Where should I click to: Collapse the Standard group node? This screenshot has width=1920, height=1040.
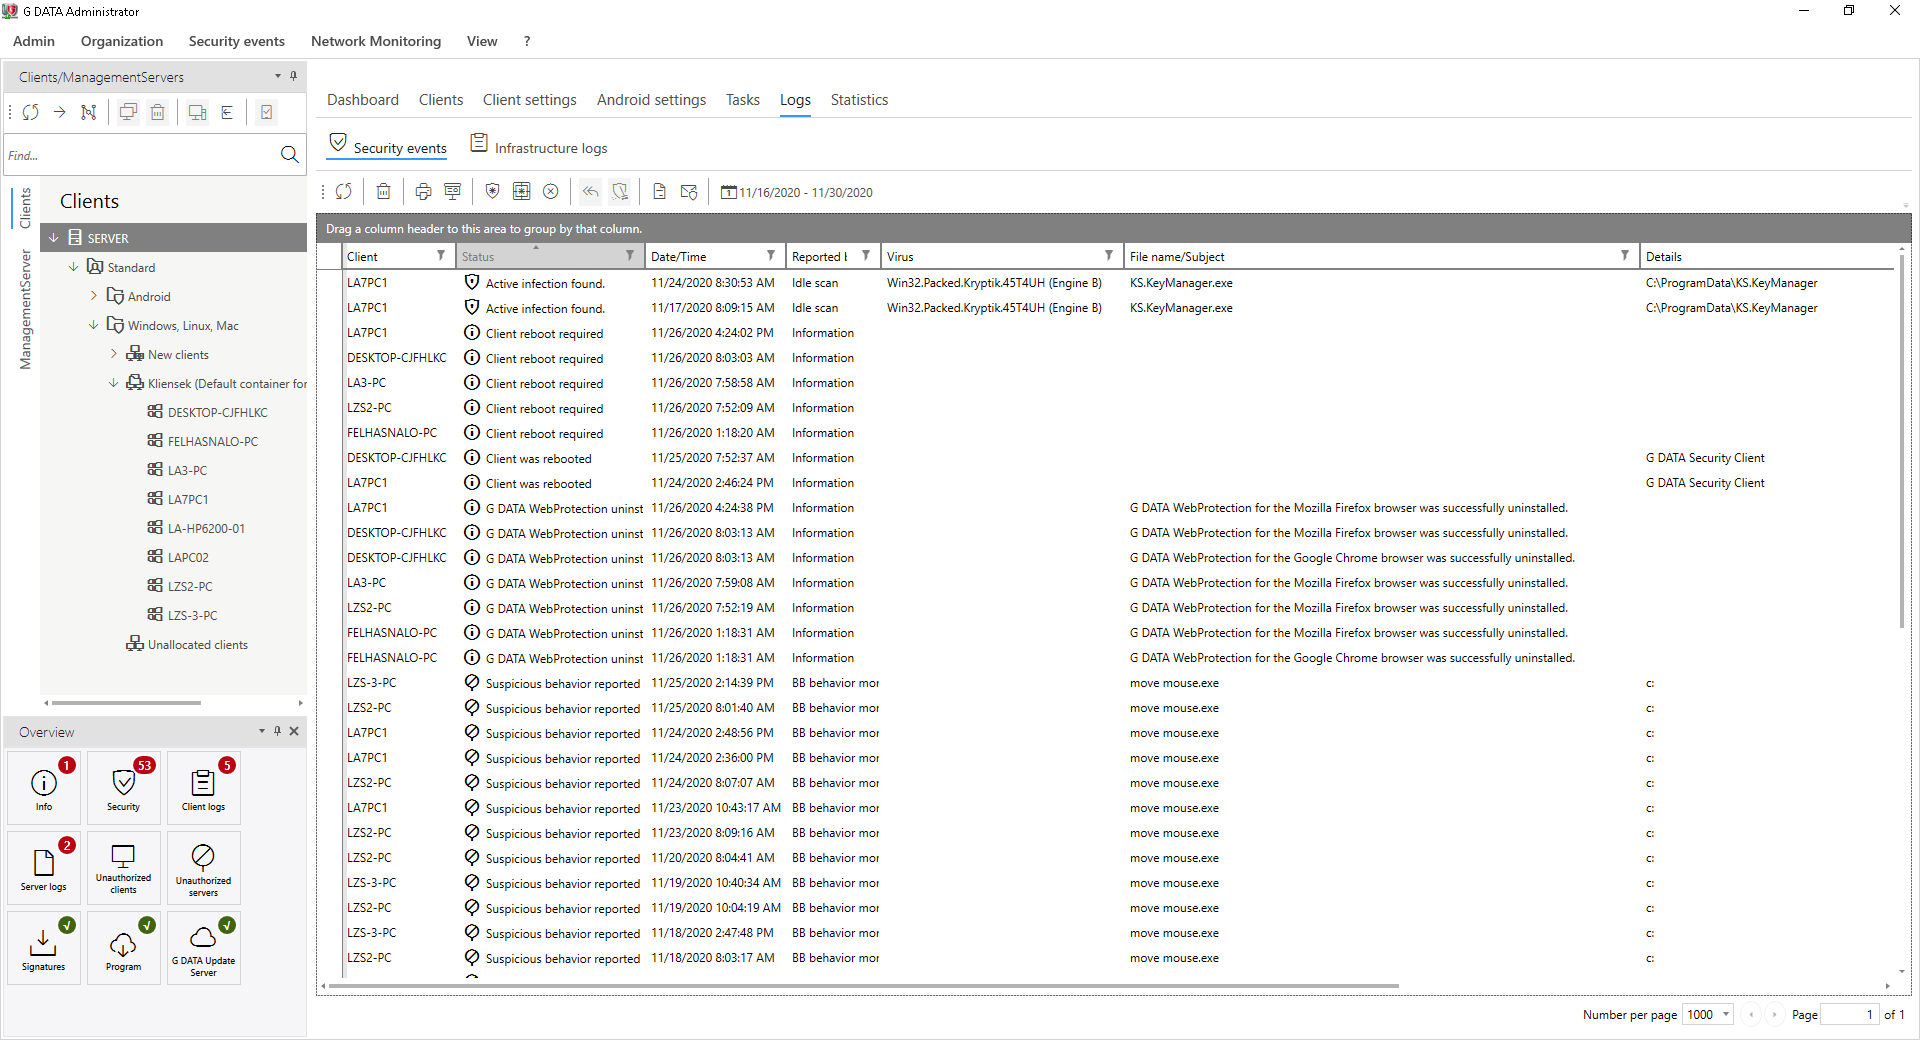point(74,267)
